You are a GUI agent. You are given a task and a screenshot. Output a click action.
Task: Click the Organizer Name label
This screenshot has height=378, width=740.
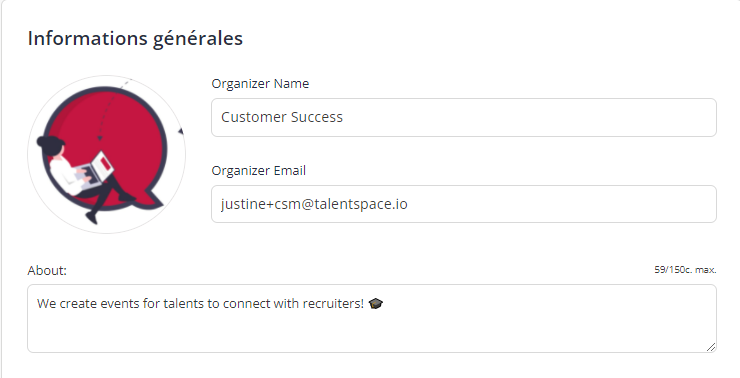pyautogui.click(x=260, y=84)
